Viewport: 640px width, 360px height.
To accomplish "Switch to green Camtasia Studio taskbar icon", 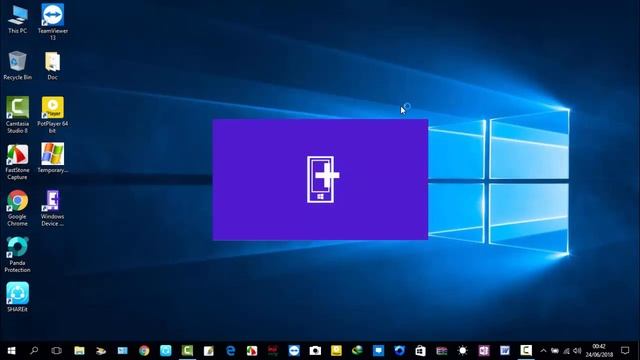I will click(187, 351).
